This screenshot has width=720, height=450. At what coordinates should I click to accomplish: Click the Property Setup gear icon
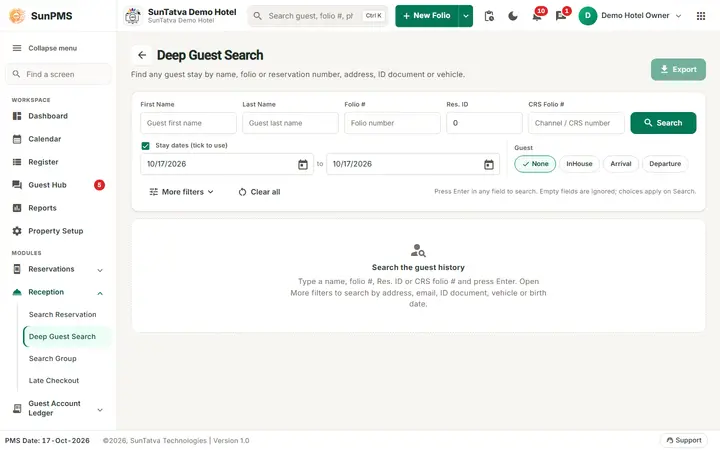tap(17, 231)
